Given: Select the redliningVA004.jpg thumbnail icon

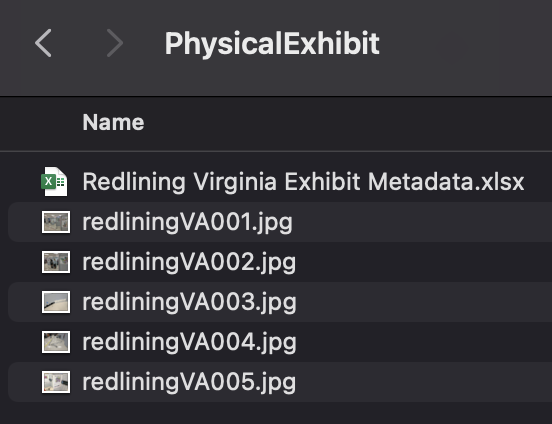Looking at the screenshot, I should click(x=56, y=342).
